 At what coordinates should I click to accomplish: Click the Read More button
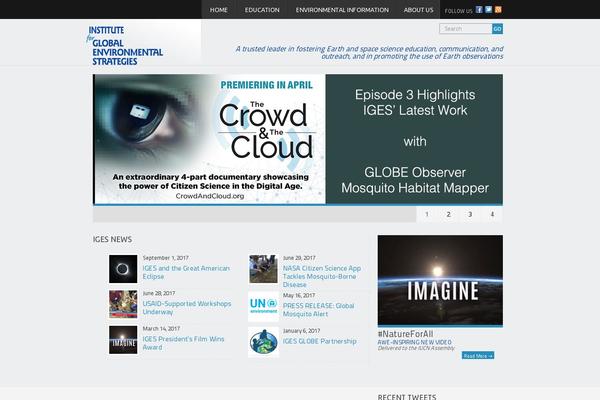coord(478,356)
